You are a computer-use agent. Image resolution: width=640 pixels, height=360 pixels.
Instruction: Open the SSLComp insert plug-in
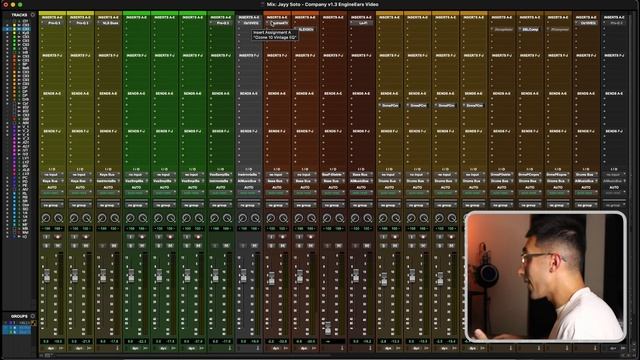(x=529, y=29)
